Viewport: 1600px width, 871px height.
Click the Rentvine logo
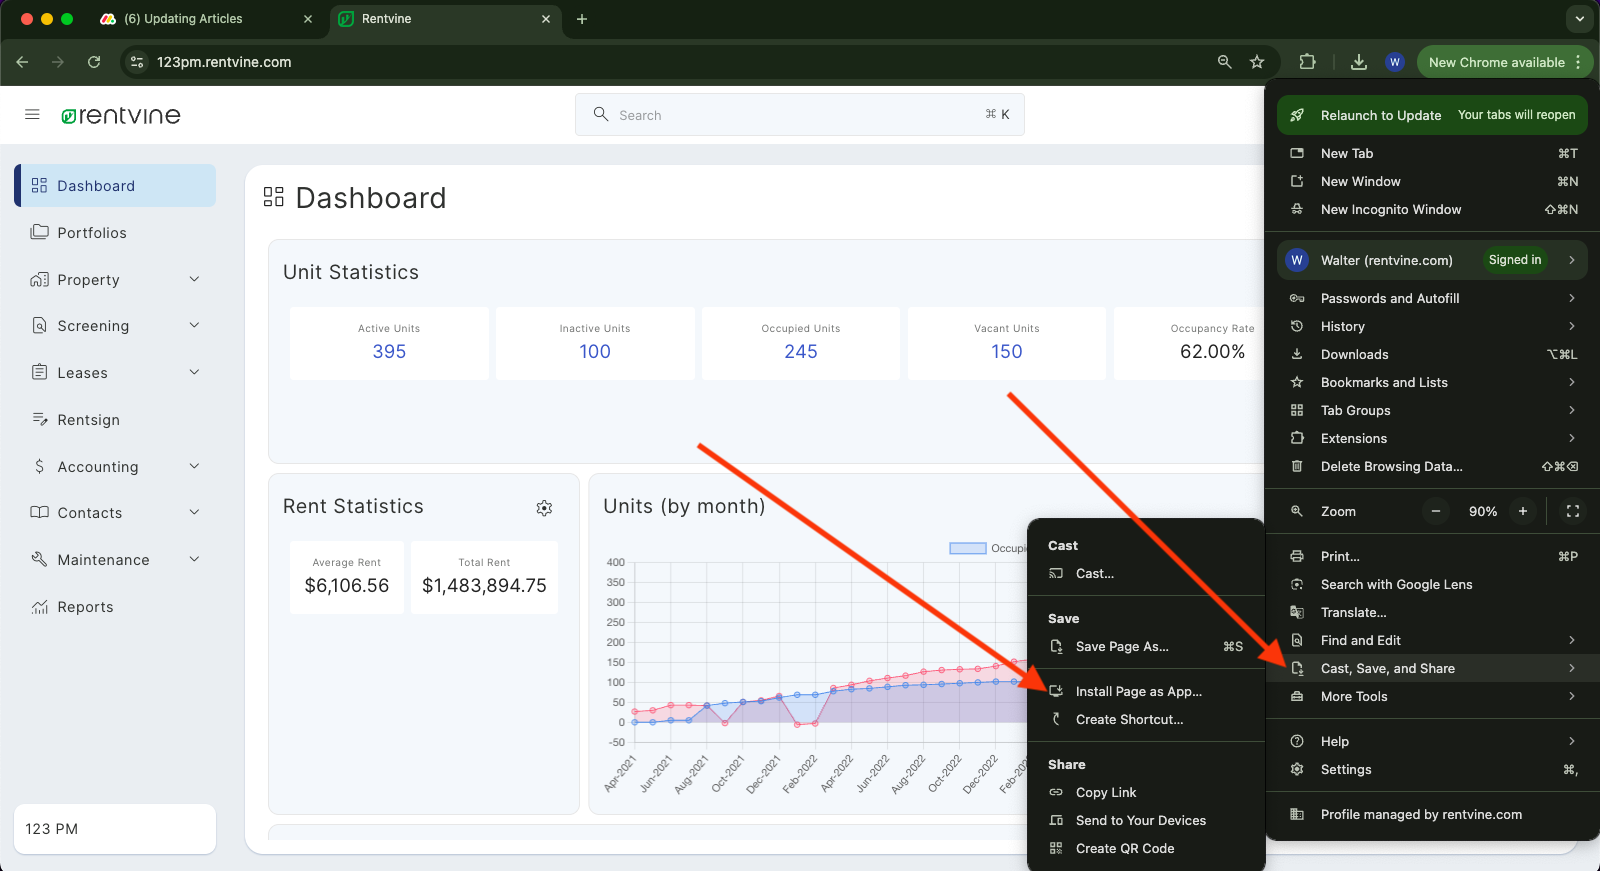[121, 116]
